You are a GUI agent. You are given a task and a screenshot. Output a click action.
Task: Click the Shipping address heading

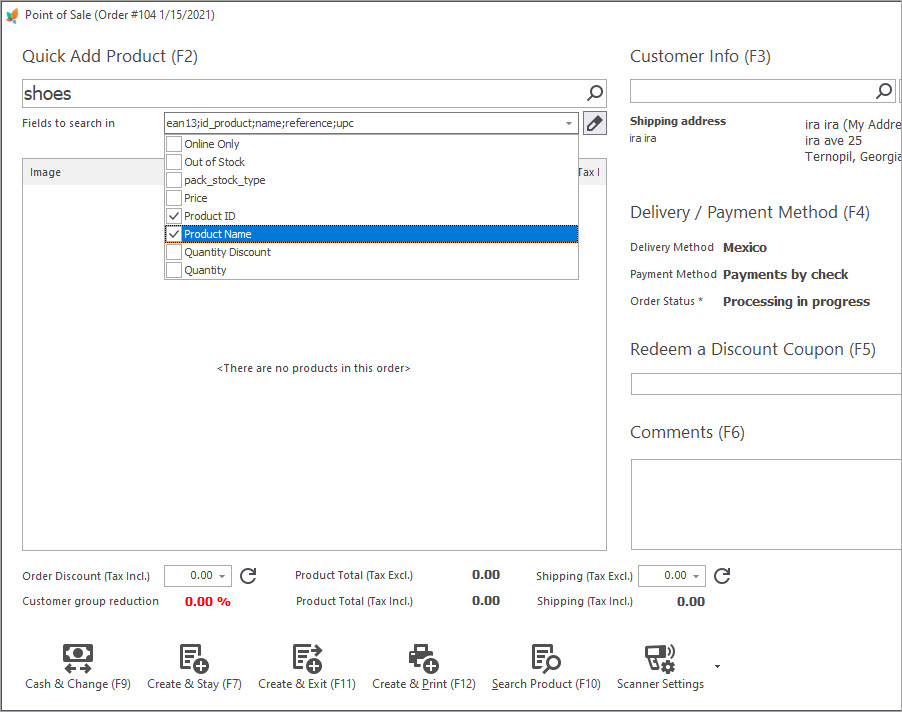coord(678,121)
